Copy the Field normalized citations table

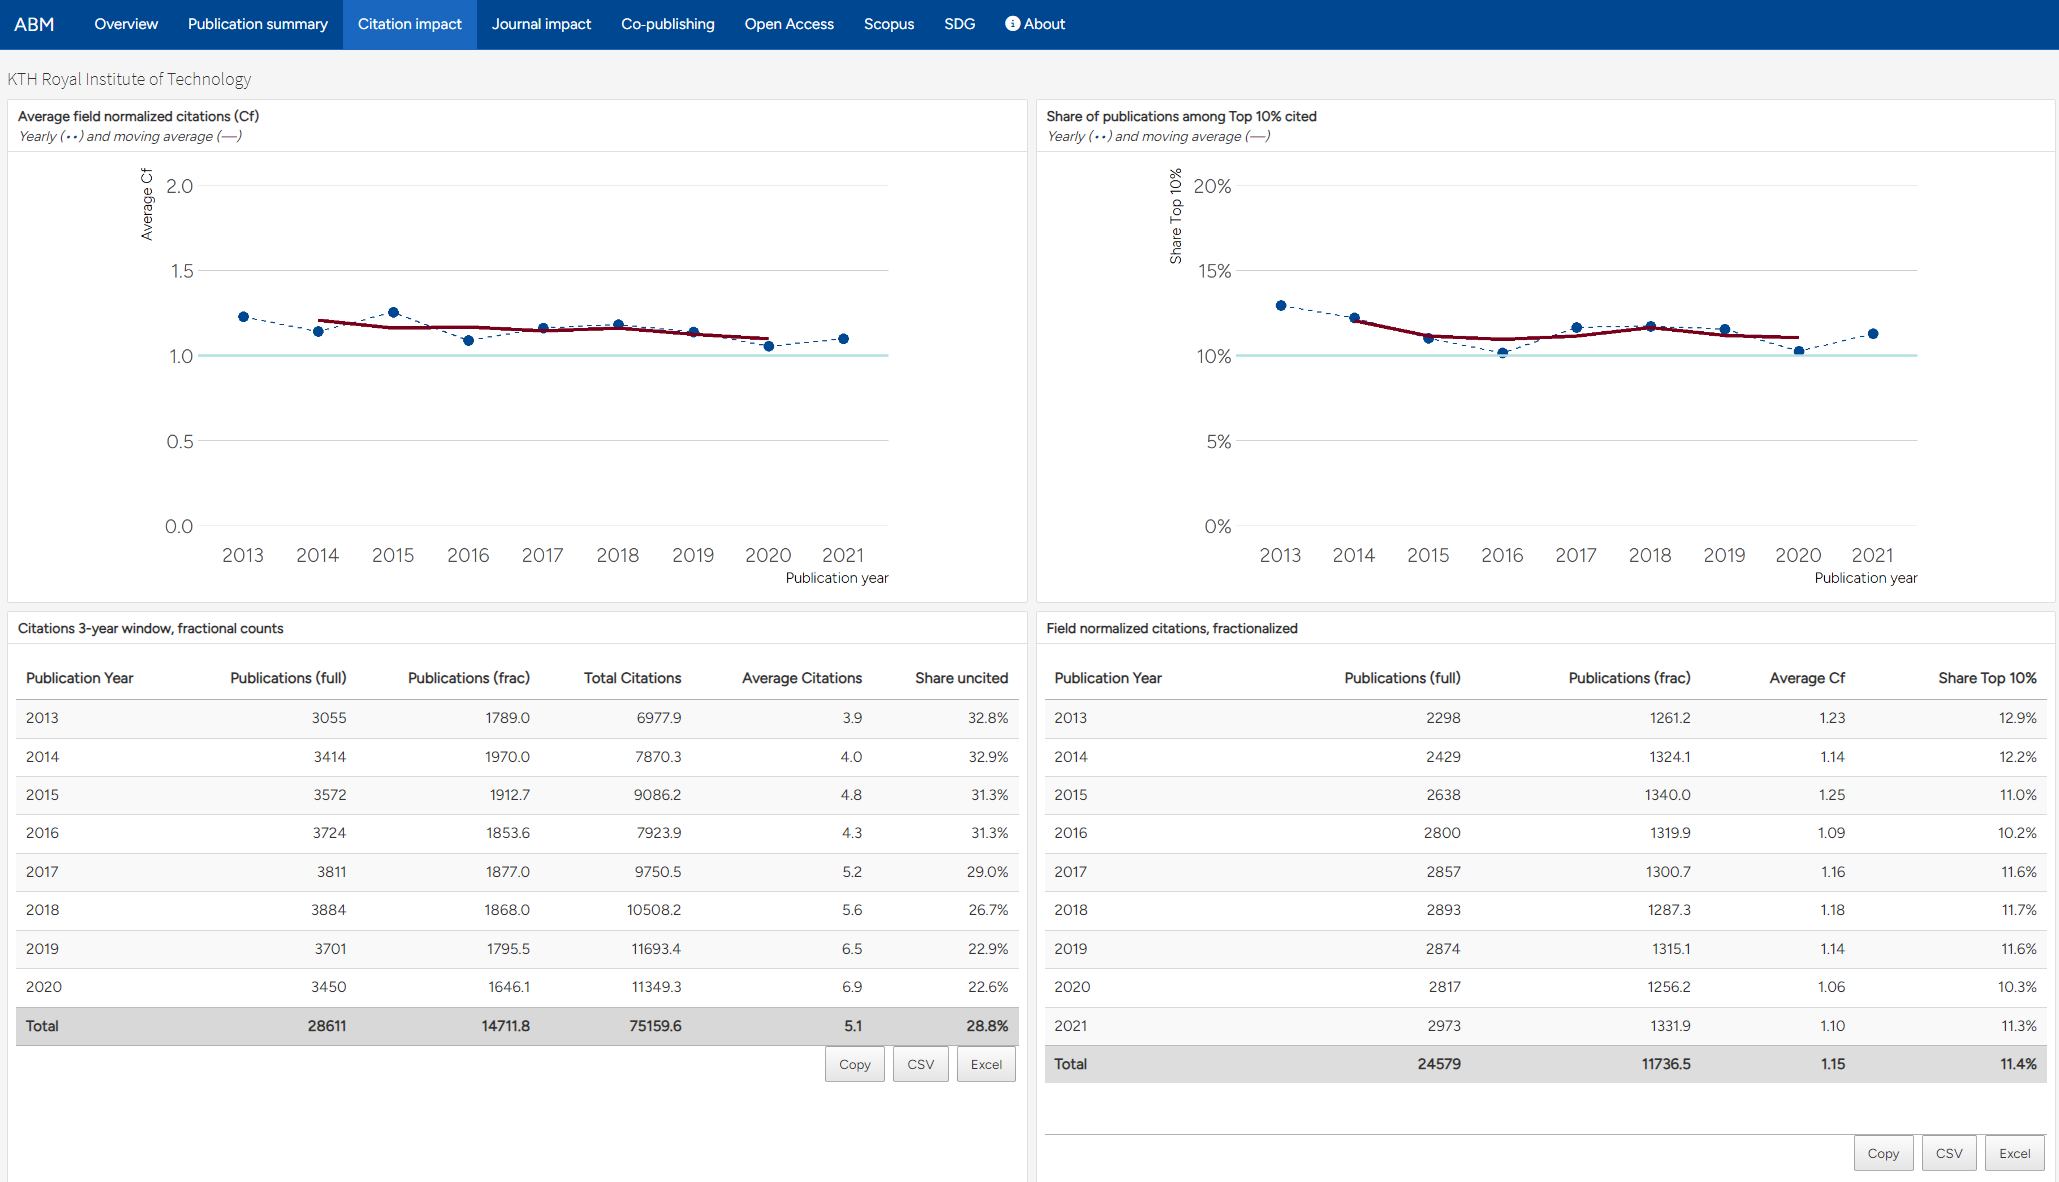pyautogui.click(x=1883, y=1153)
